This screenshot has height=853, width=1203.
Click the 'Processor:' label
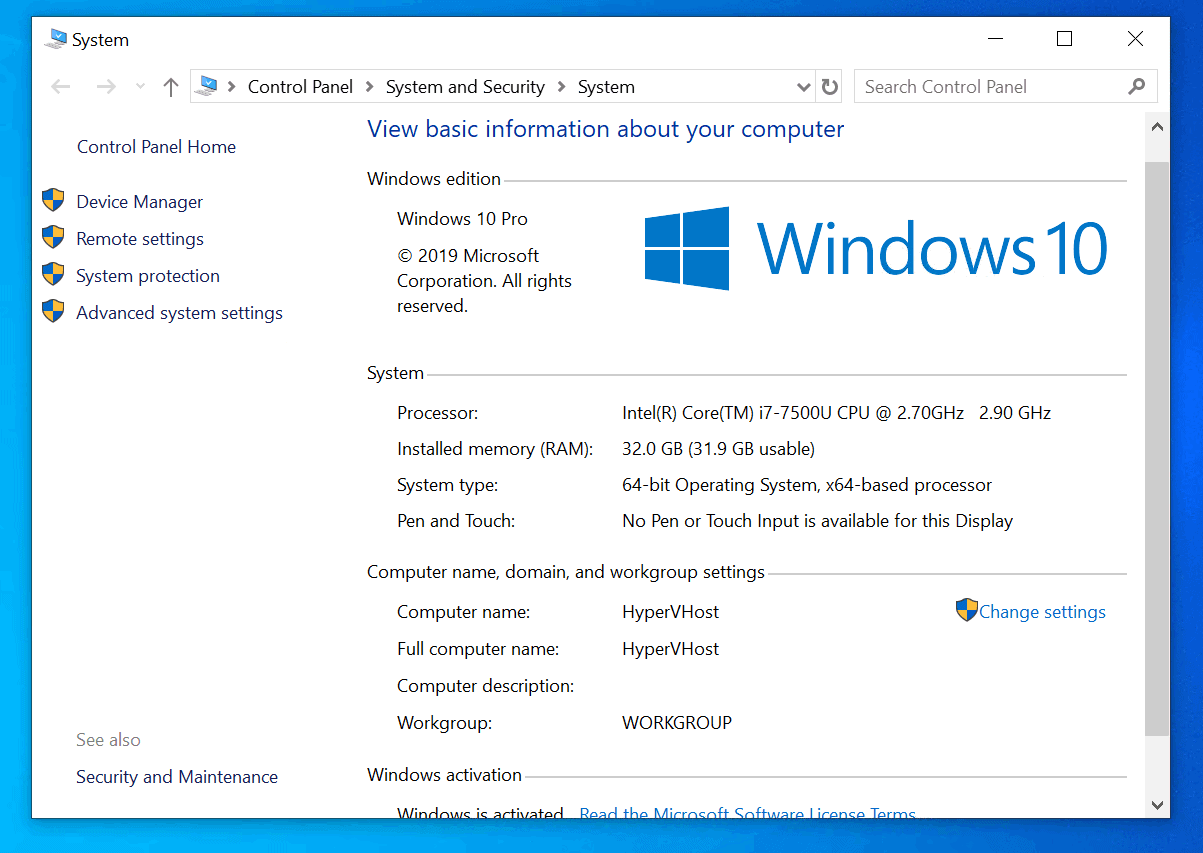(438, 413)
